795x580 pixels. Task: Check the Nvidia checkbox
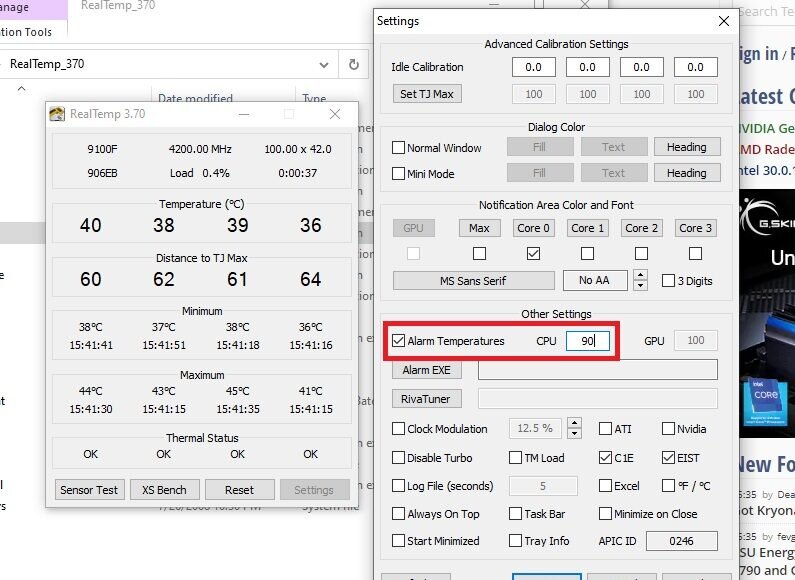(668, 428)
